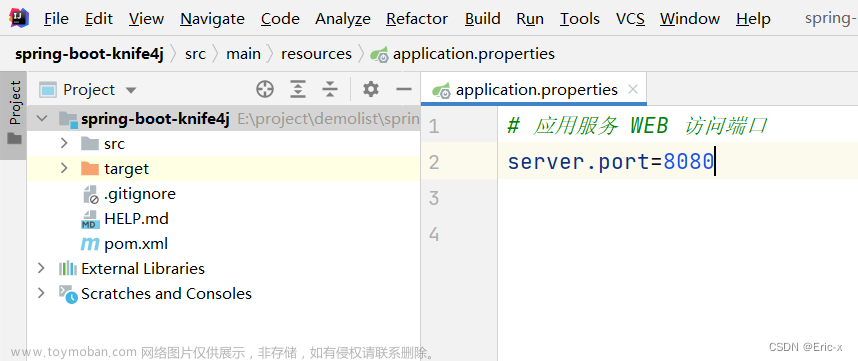Click the folder icon below Project sidebar tab
The width and height of the screenshot is (858, 361).
pyautogui.click(x=14, y=139)
